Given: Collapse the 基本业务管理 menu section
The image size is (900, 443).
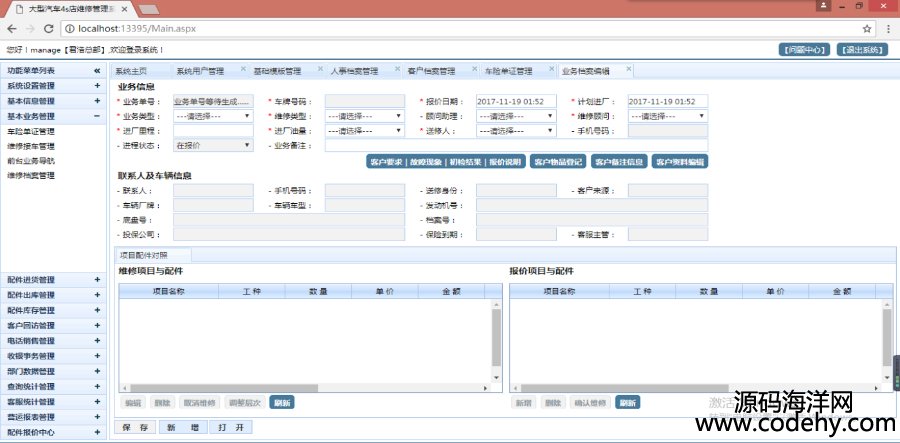Looking at the screenshot, I should tap(97, 116).
